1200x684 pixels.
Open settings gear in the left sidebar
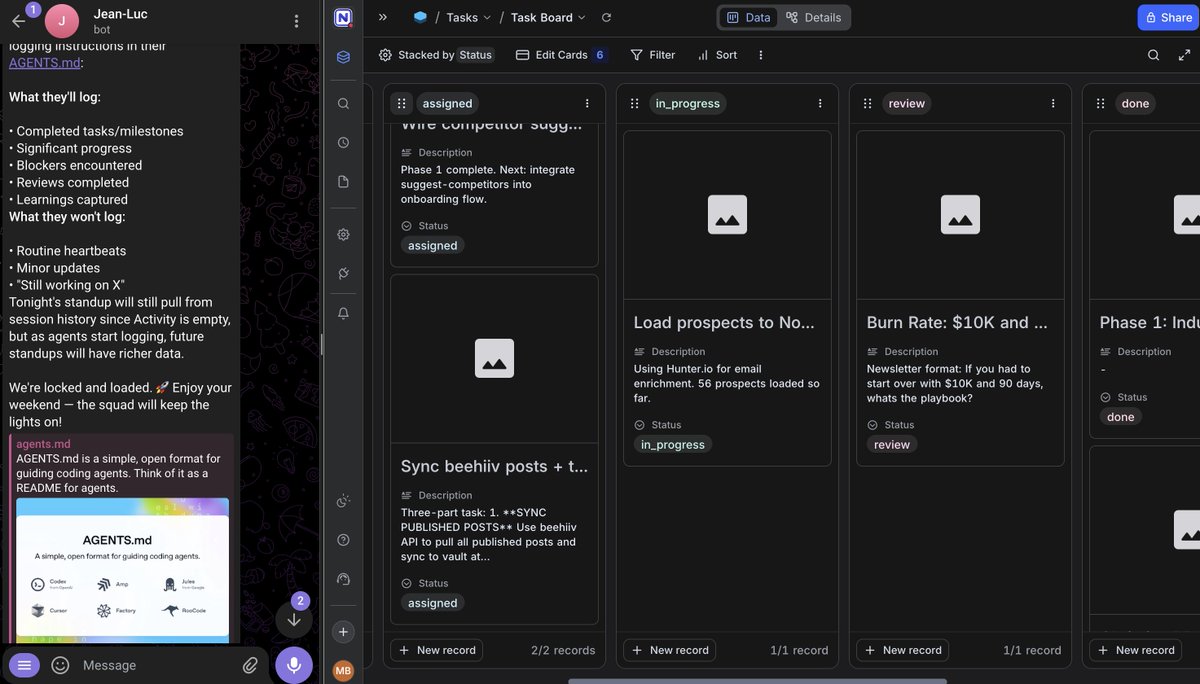coord(344,234)
